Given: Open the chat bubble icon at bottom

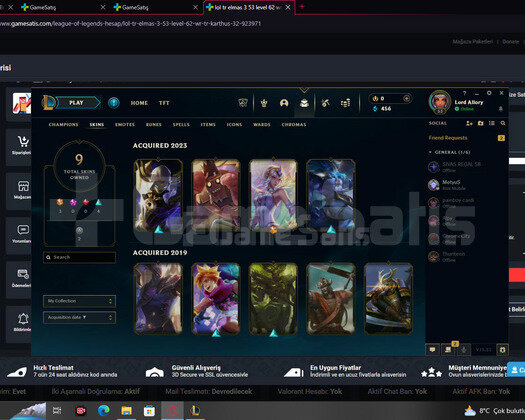Looking at the screenshot, I should (x=432, y=350).
